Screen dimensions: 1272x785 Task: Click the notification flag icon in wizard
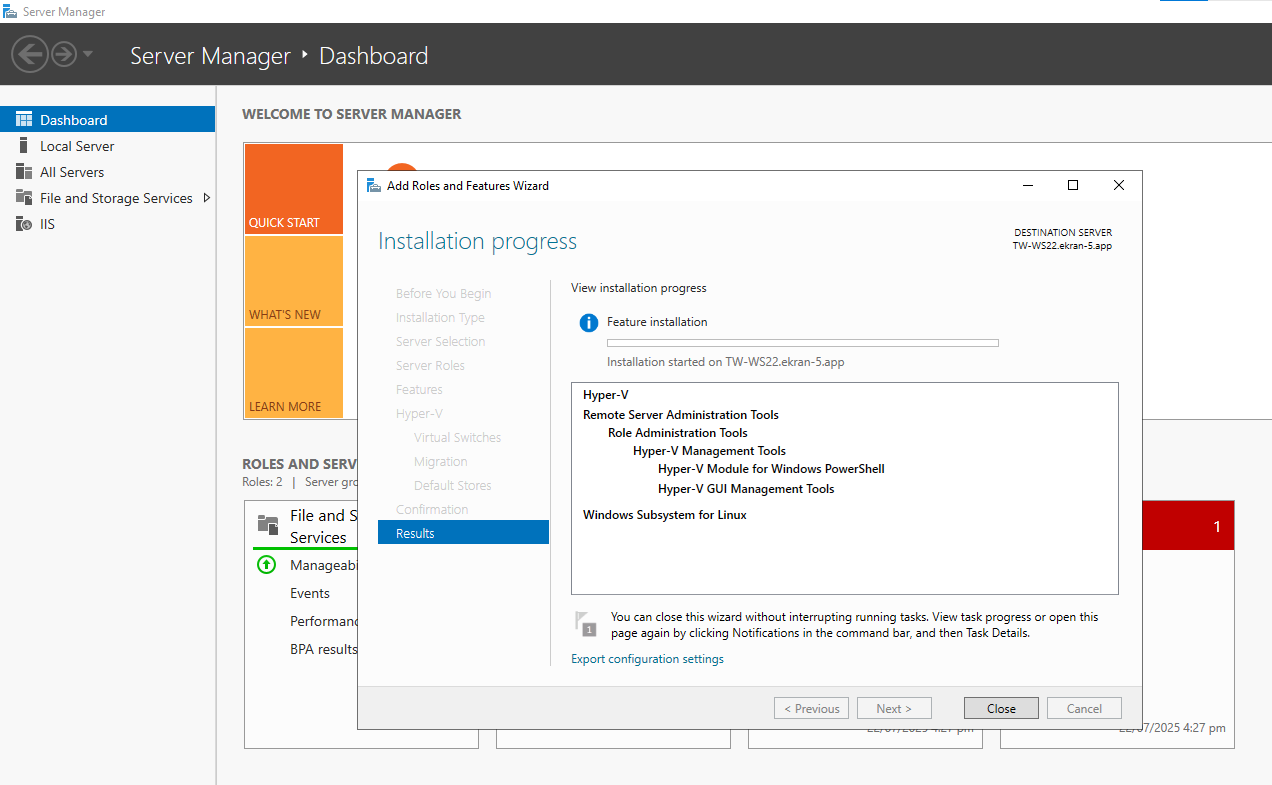[585, 623]
